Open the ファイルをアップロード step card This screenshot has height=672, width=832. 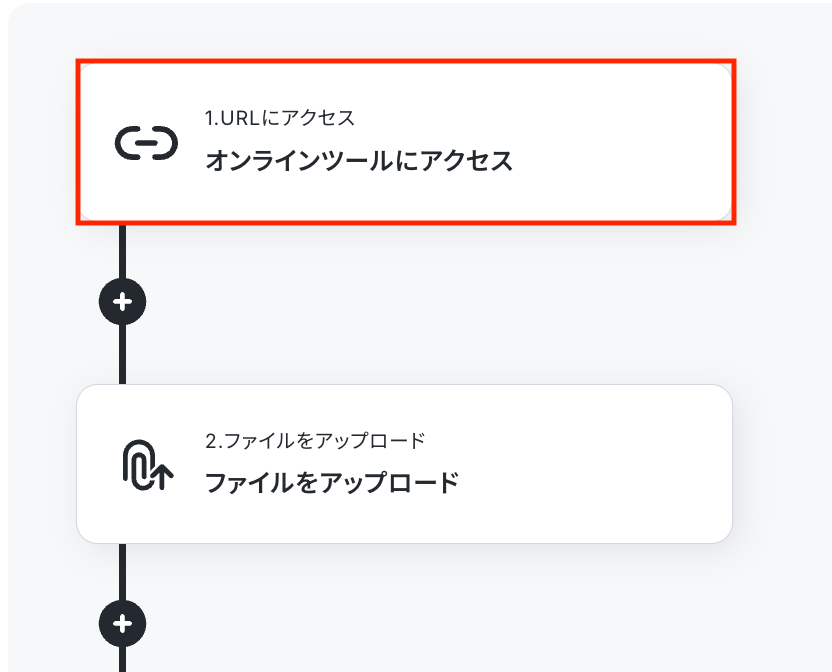(404, 464)
